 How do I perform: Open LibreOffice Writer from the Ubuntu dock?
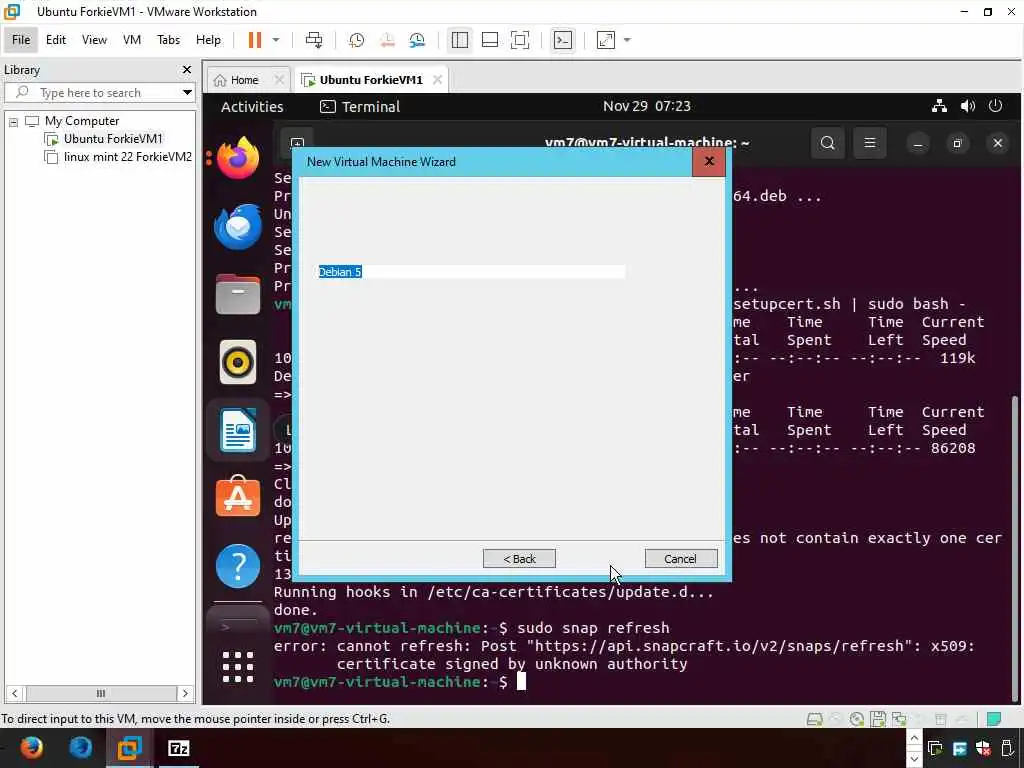238,430
